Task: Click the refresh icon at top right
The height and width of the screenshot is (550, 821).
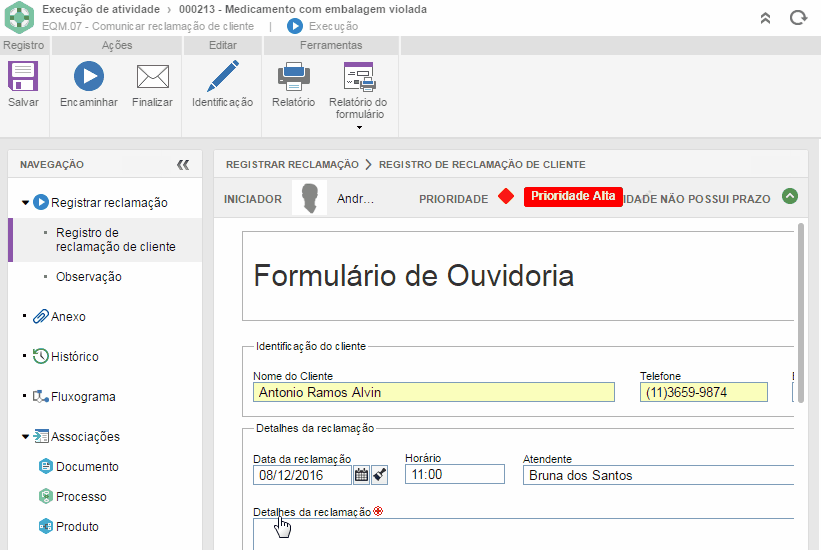Action: click(797, 17)
